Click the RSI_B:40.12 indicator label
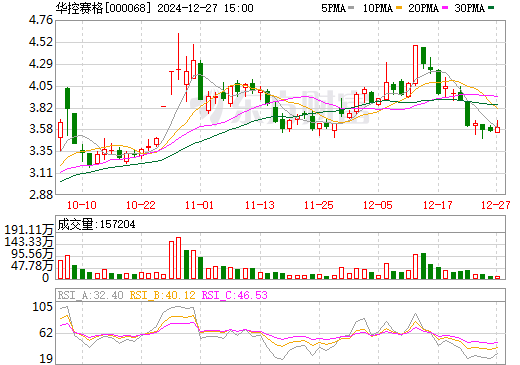This screenshot has width=520, height=365. click(x=162, y=295)
